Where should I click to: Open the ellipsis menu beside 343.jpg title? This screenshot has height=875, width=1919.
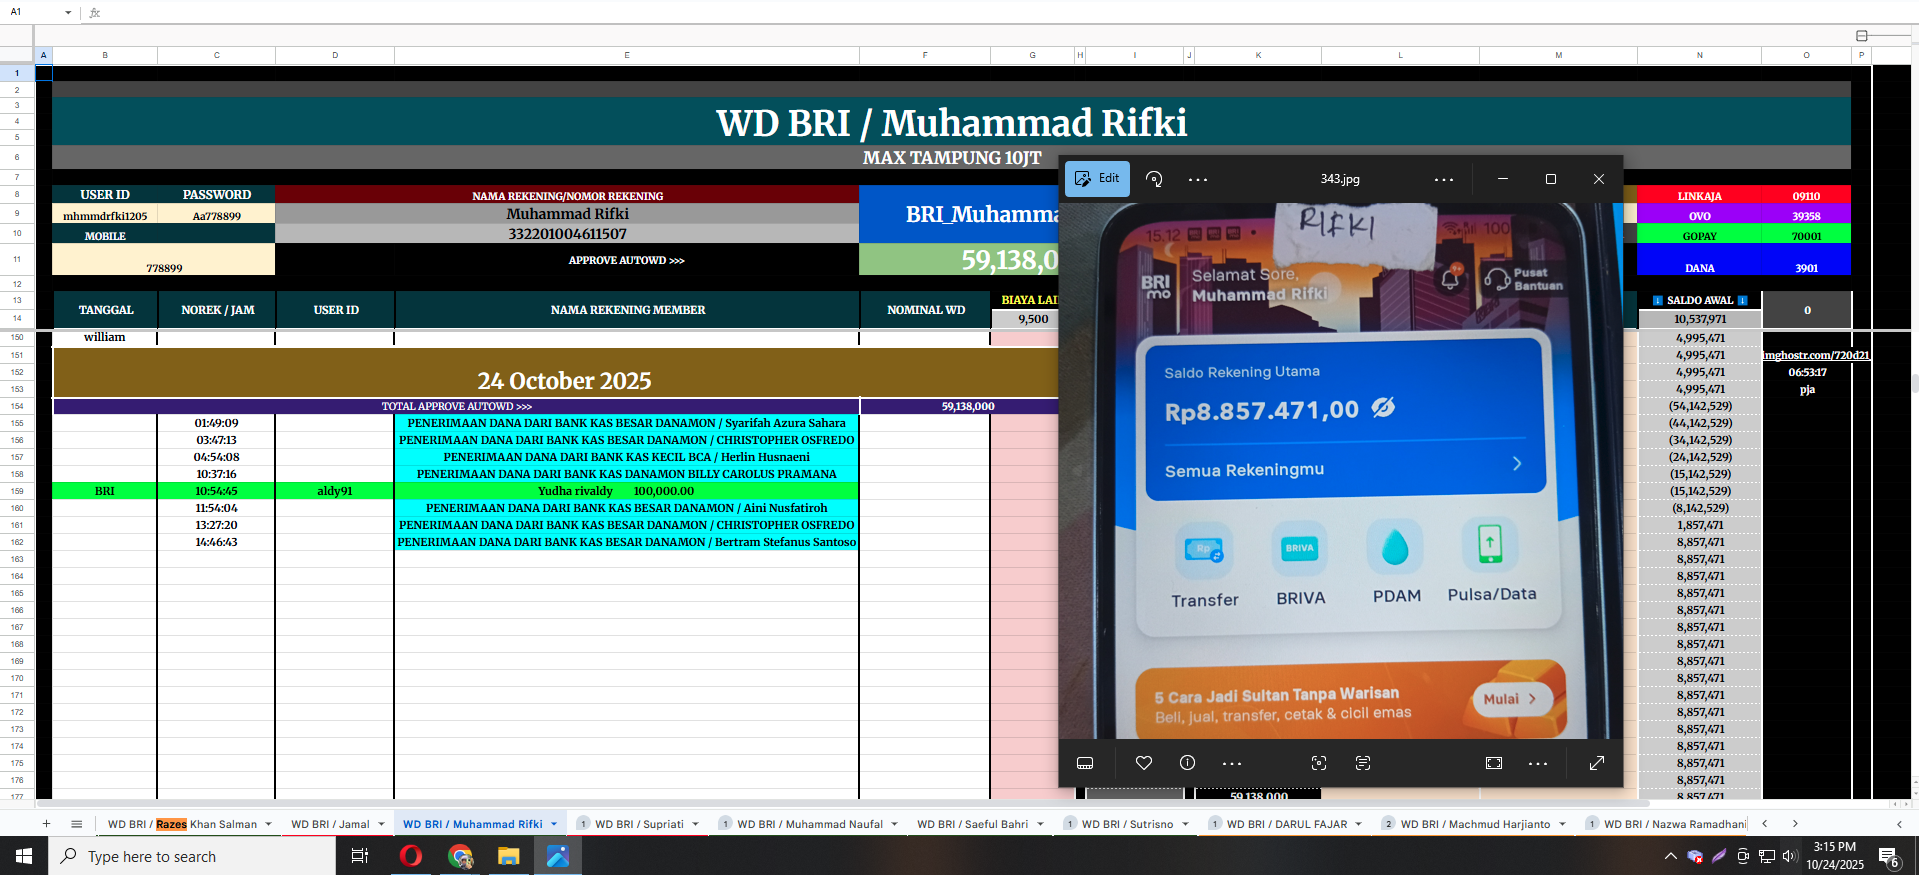(x=1444, y=180)
